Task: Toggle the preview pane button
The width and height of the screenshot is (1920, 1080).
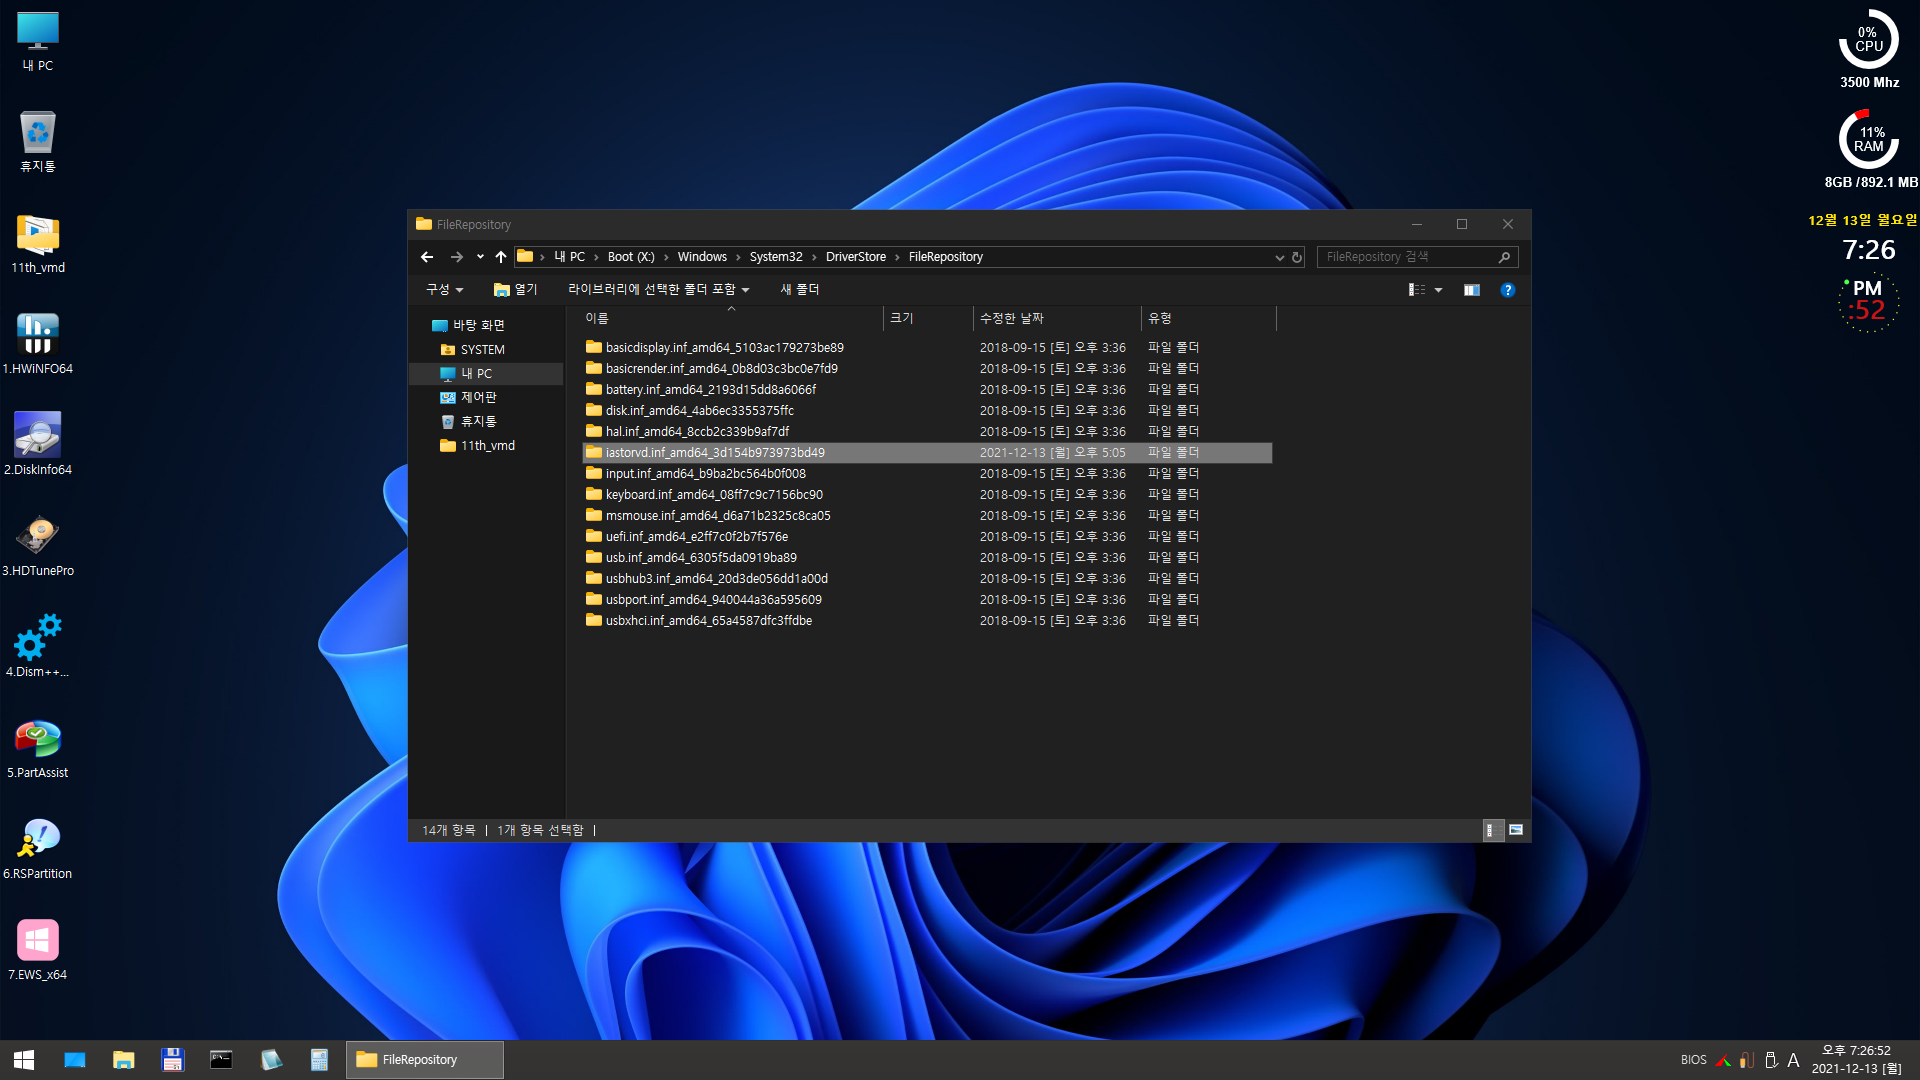Action: pos(1472,290)
